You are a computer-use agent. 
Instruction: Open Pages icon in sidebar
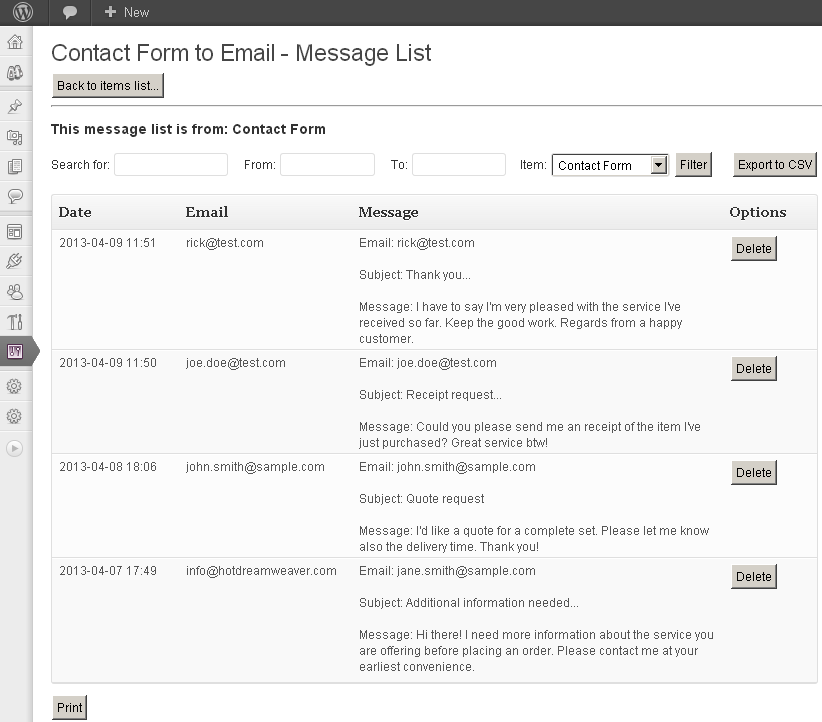15,167
